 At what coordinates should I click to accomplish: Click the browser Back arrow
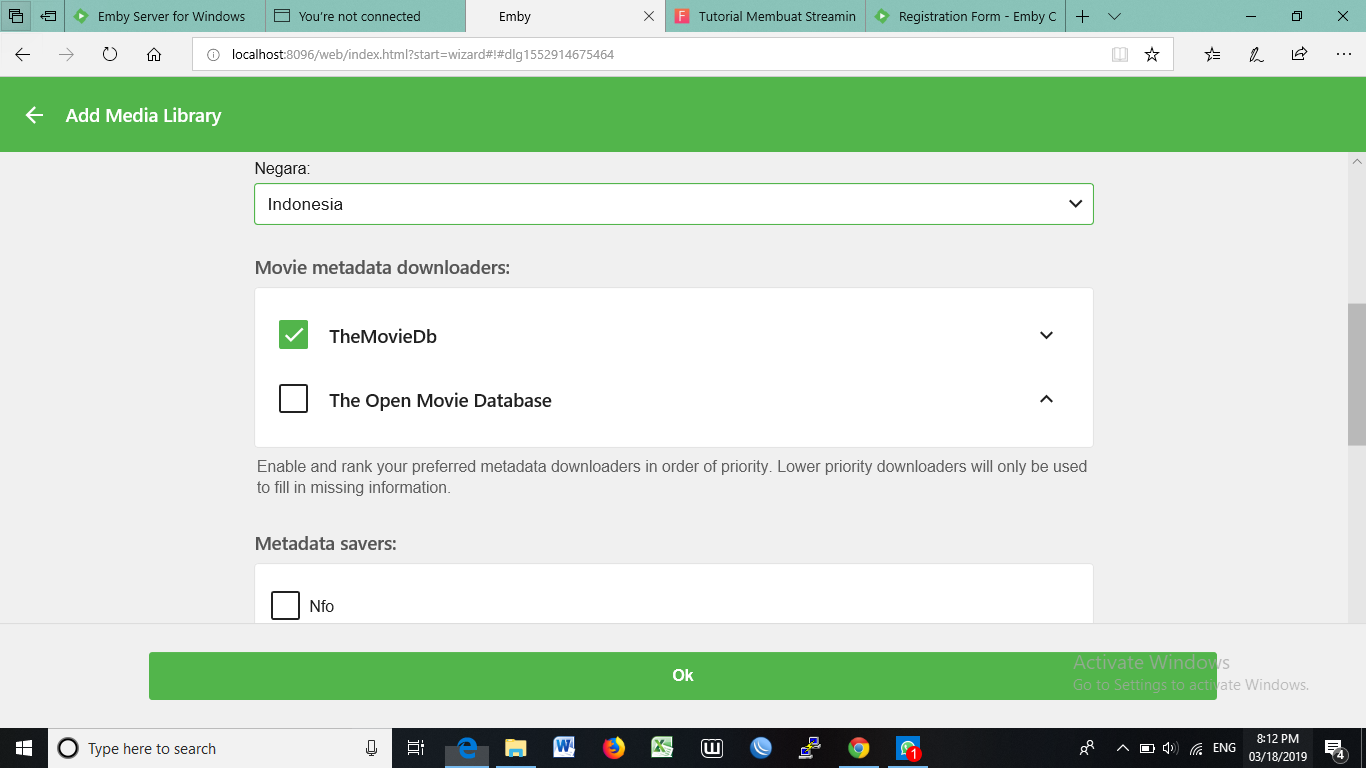pos(22,55)
